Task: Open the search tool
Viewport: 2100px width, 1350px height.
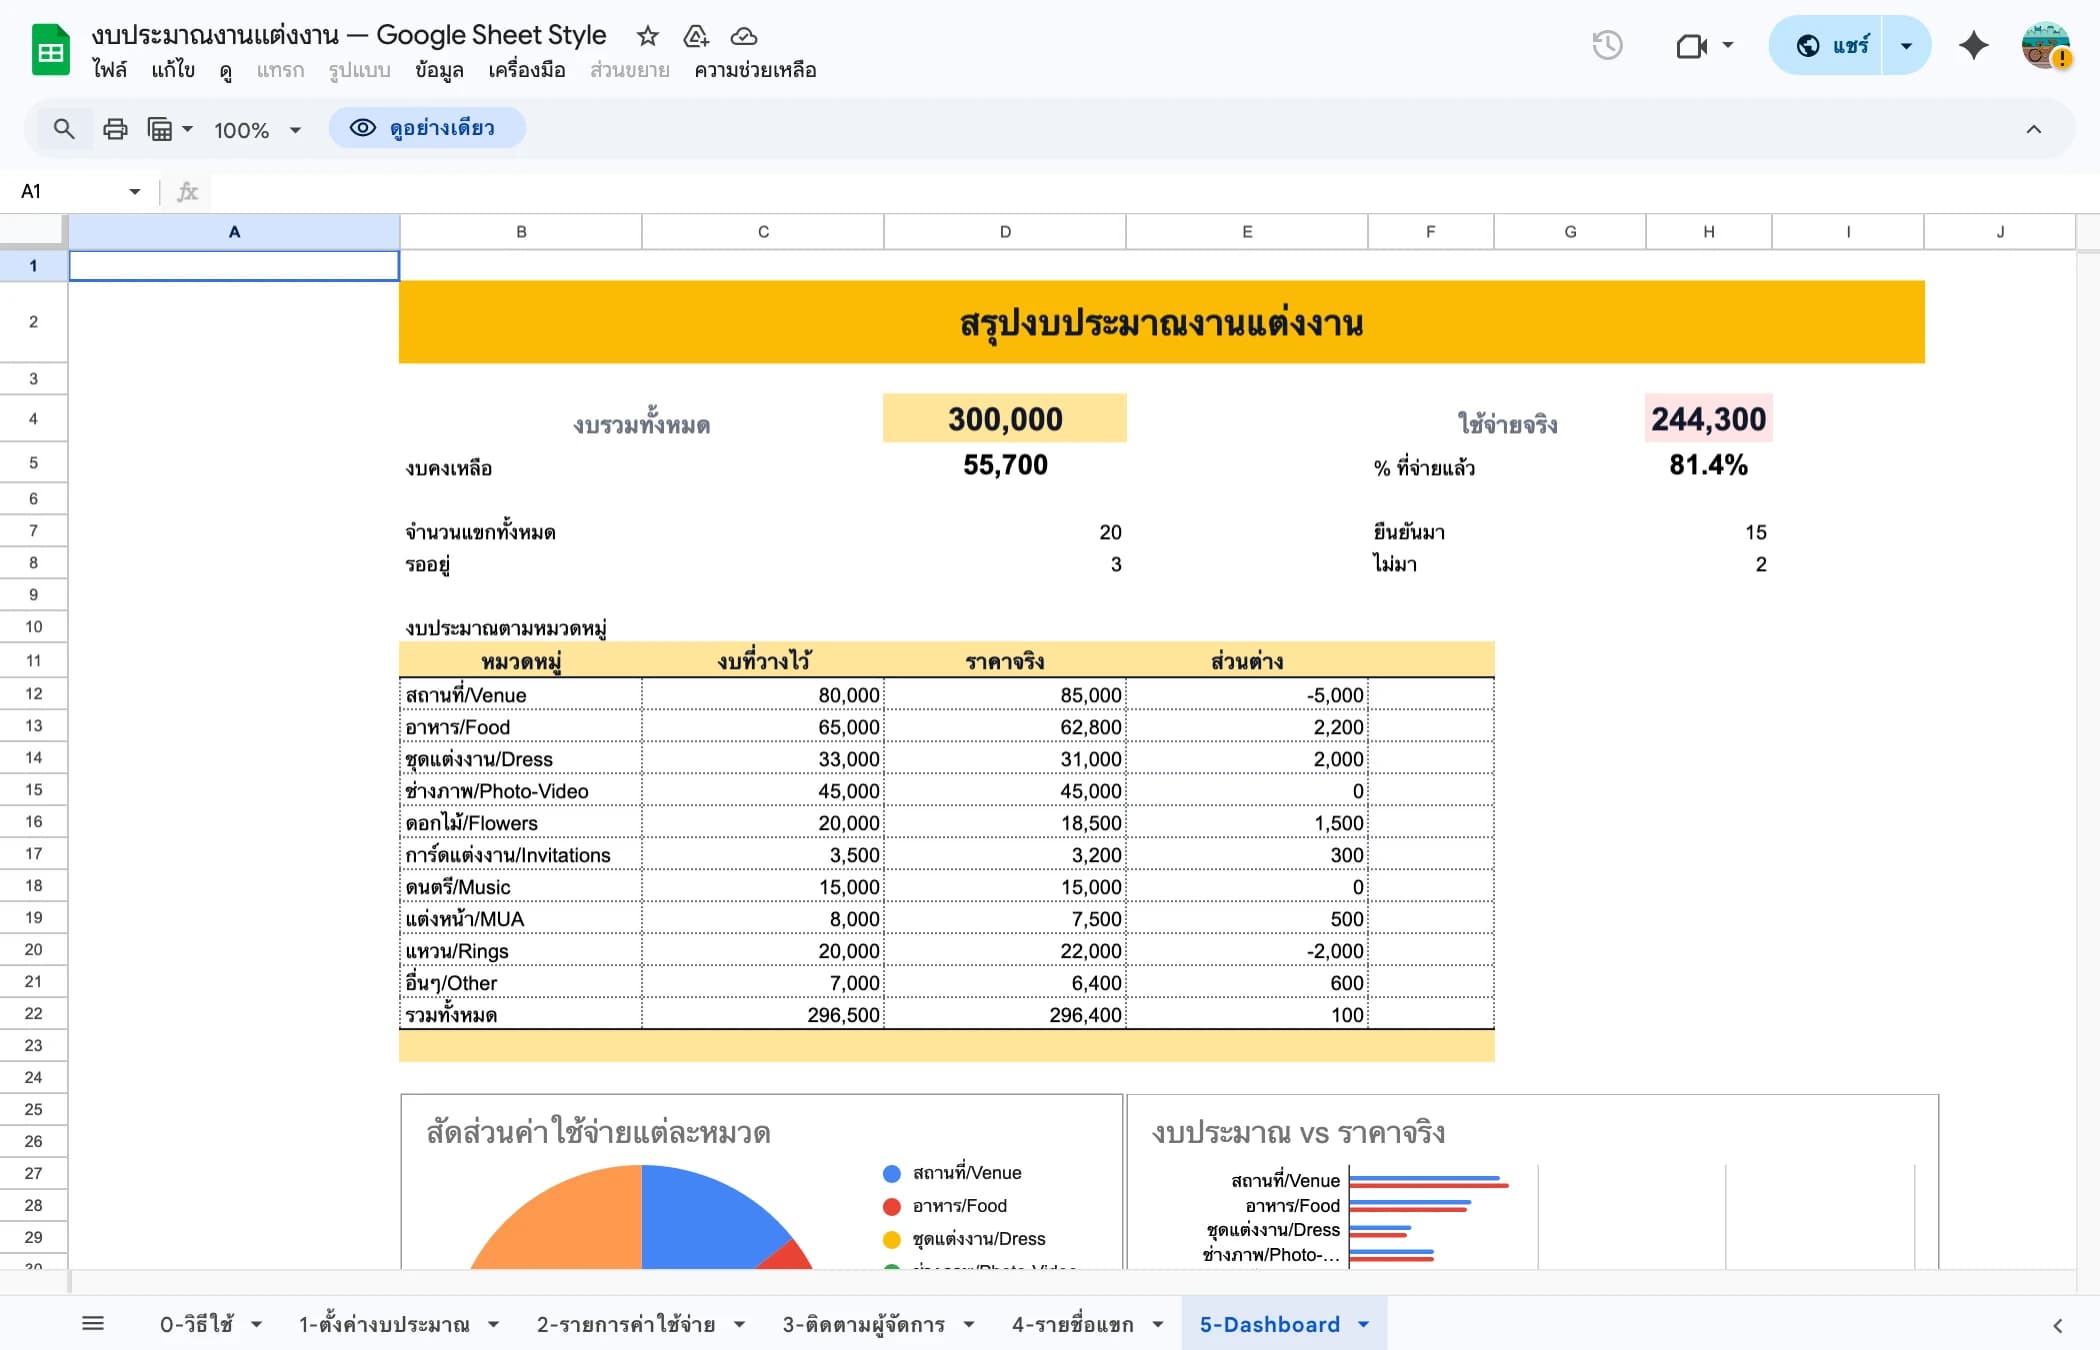Action: coord(63,128)
